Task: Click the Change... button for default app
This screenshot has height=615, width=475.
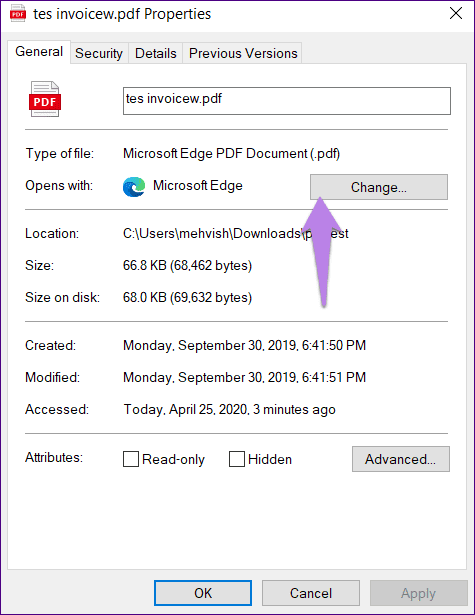Action: (x=379, y=187)
